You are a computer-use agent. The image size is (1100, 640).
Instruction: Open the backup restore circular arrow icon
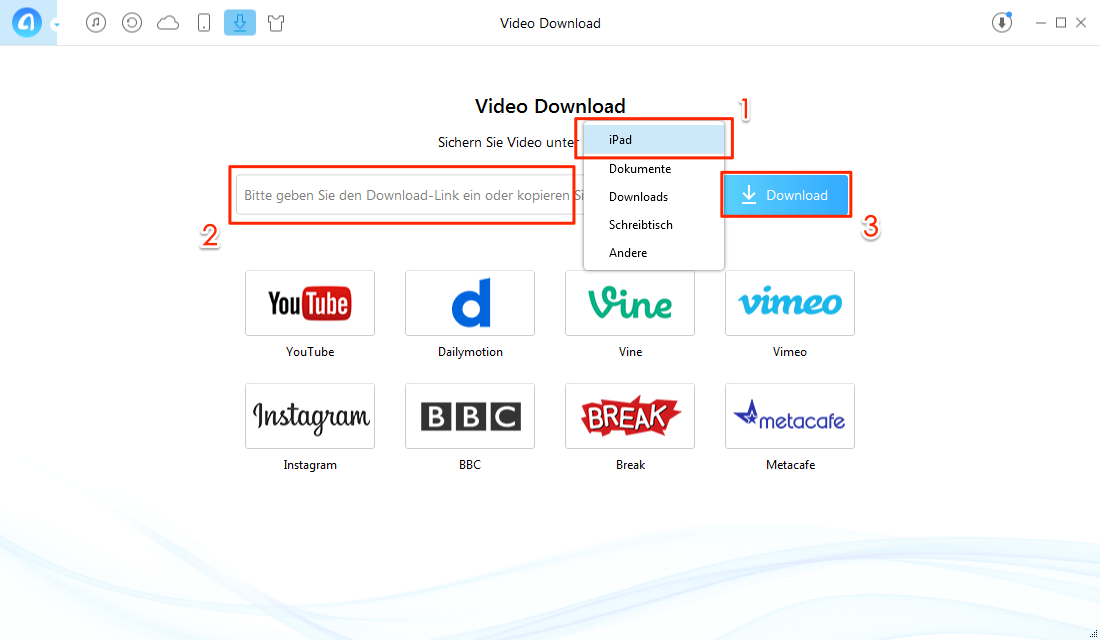pos(132,23)
